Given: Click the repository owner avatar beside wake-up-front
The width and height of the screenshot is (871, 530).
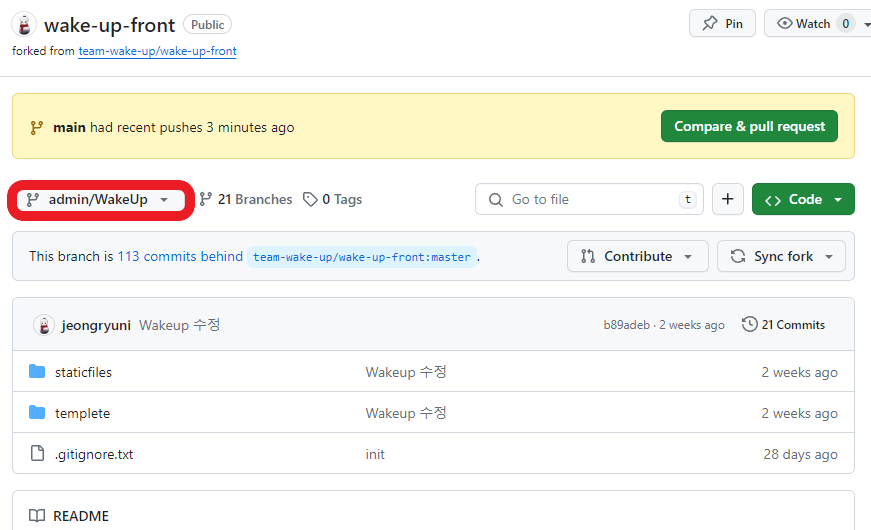Looking at the screenshot, I should 24,25.
